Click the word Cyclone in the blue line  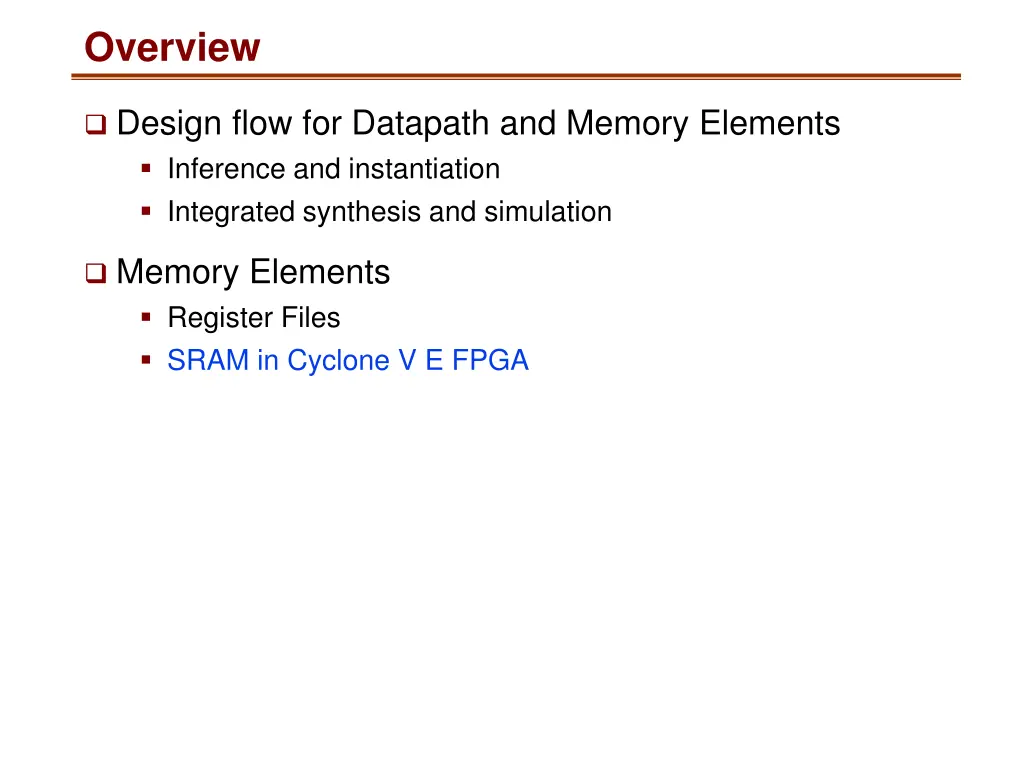(338, 361)
